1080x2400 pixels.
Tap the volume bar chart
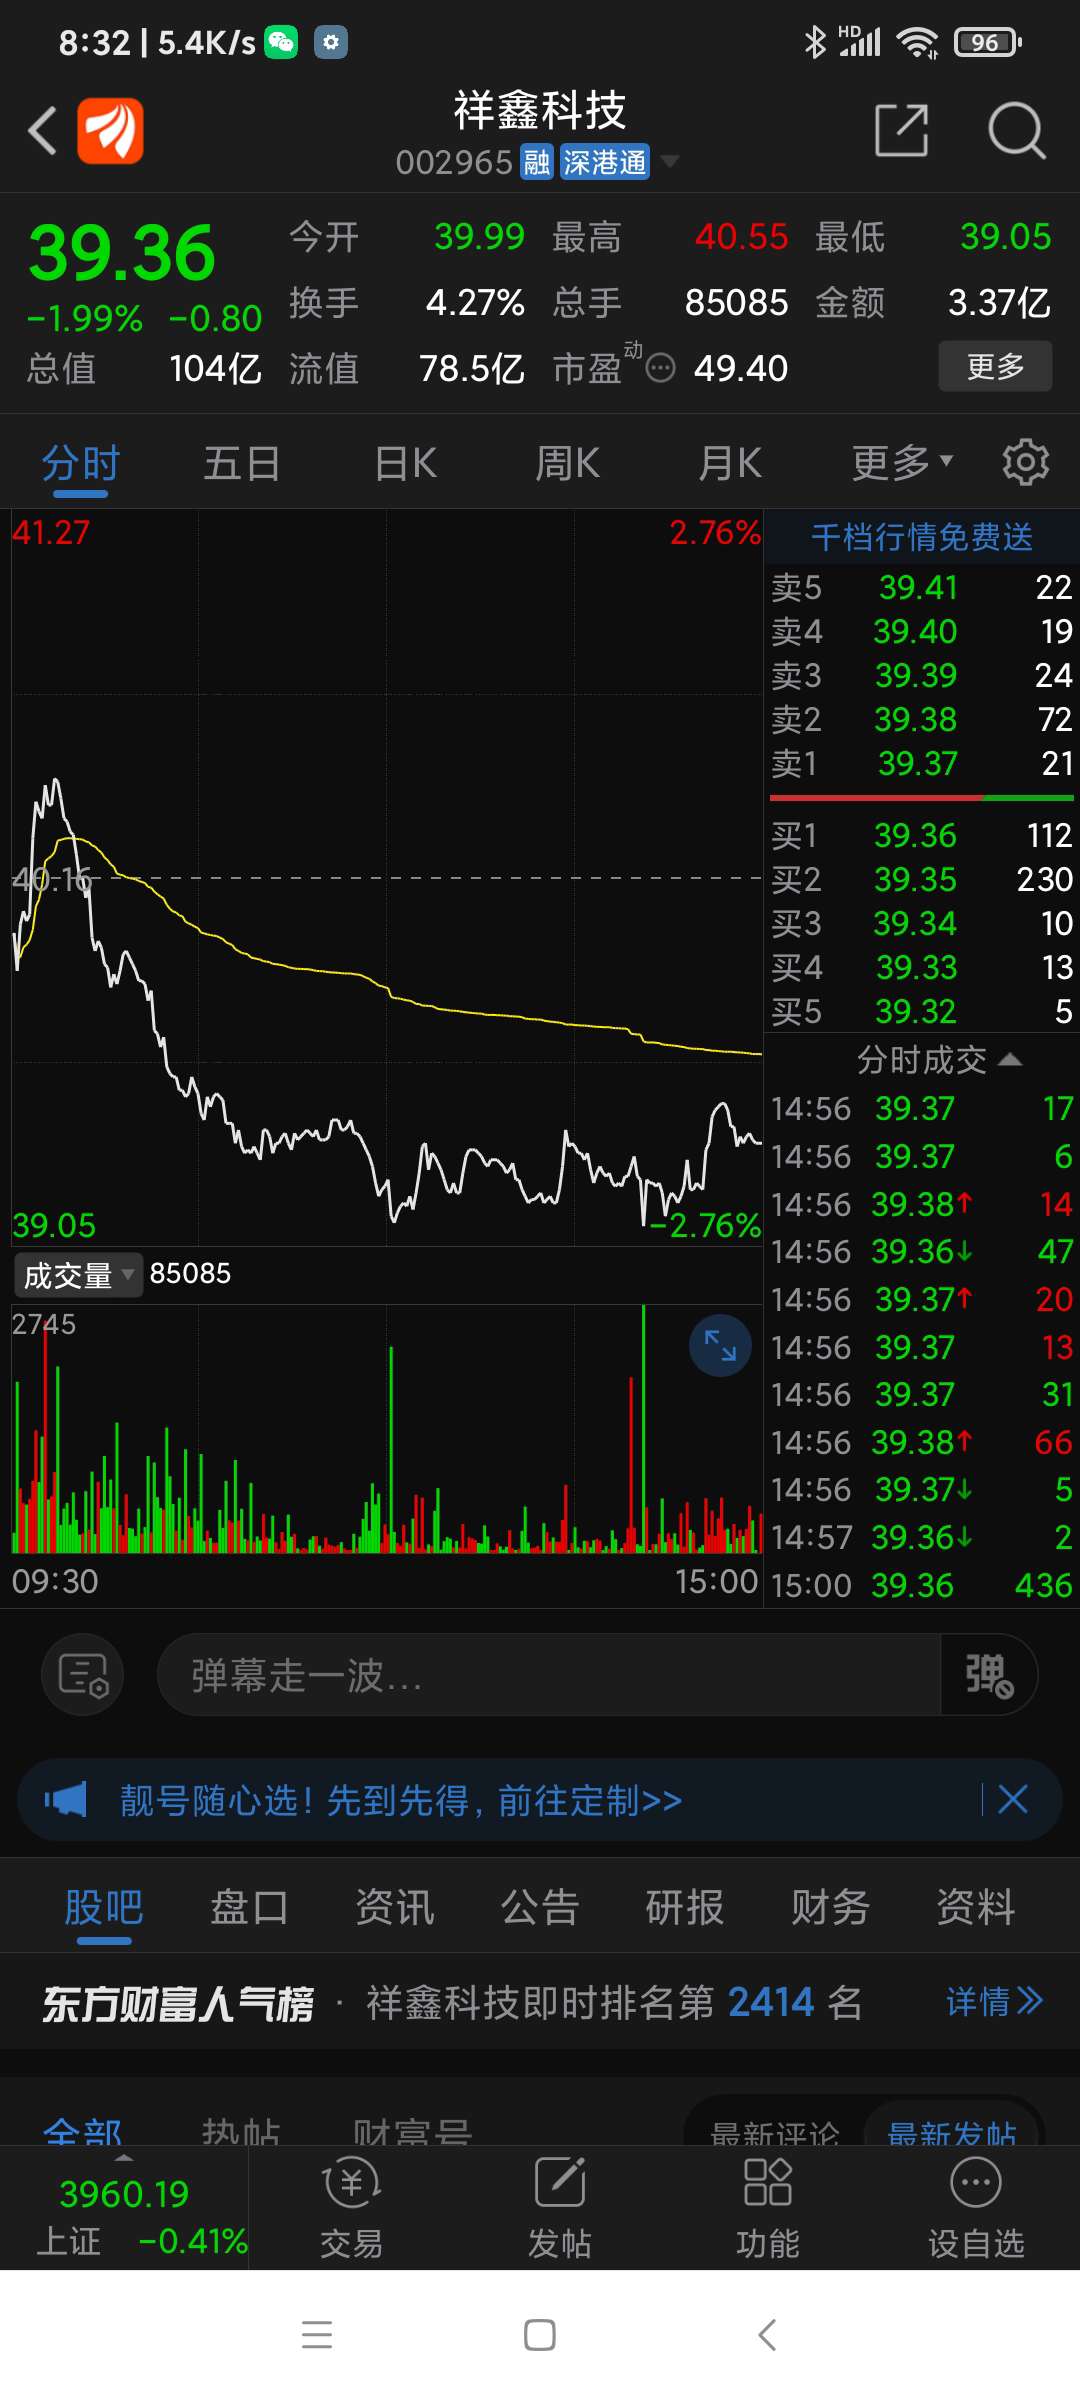click(387, 1428)
